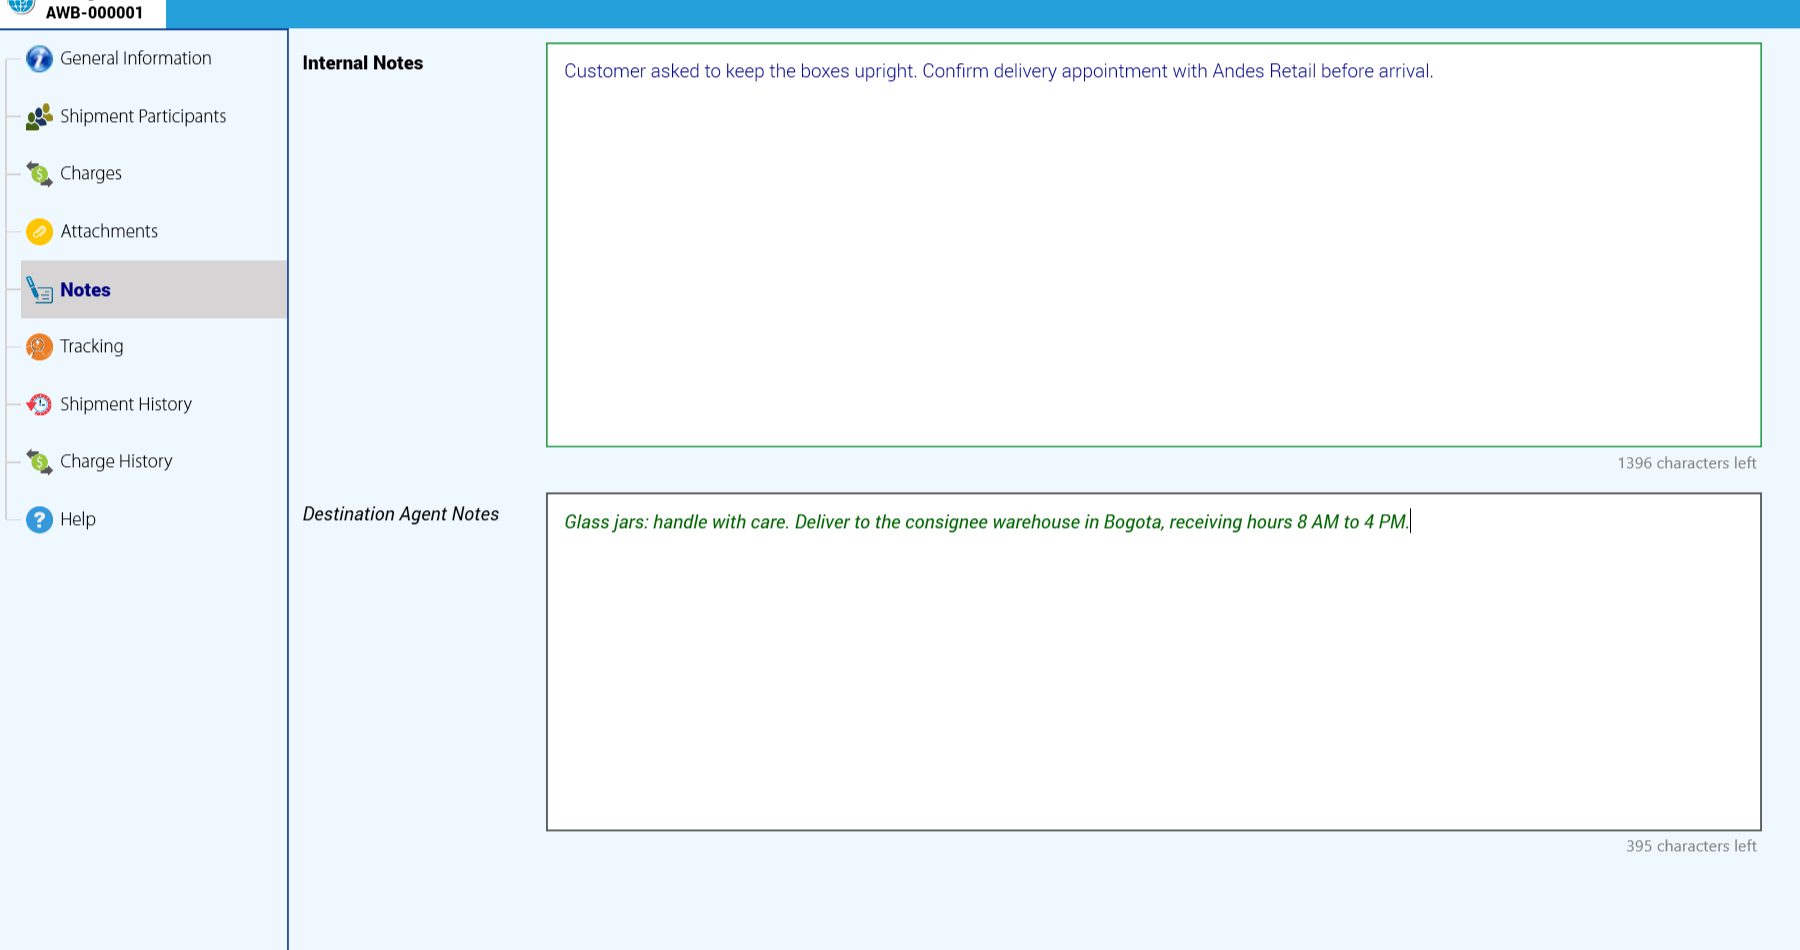Focus the Destination Agent Notes text area
Viewport: 1800px width, 950px height.
1153,662
